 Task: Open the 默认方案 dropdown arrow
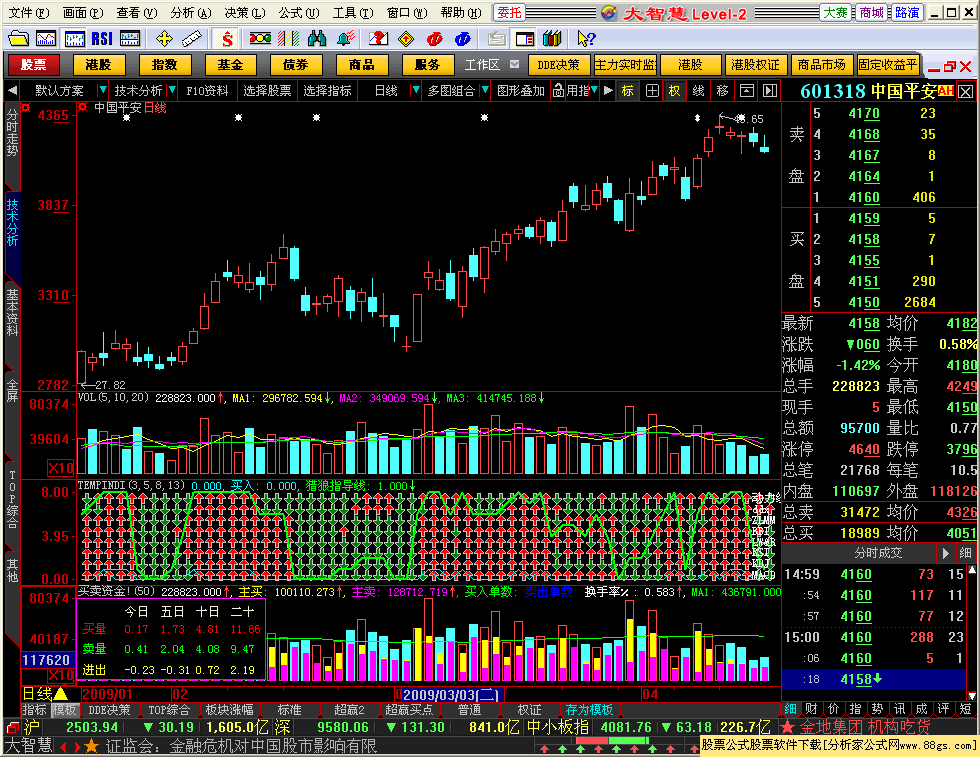click(102, 91)
